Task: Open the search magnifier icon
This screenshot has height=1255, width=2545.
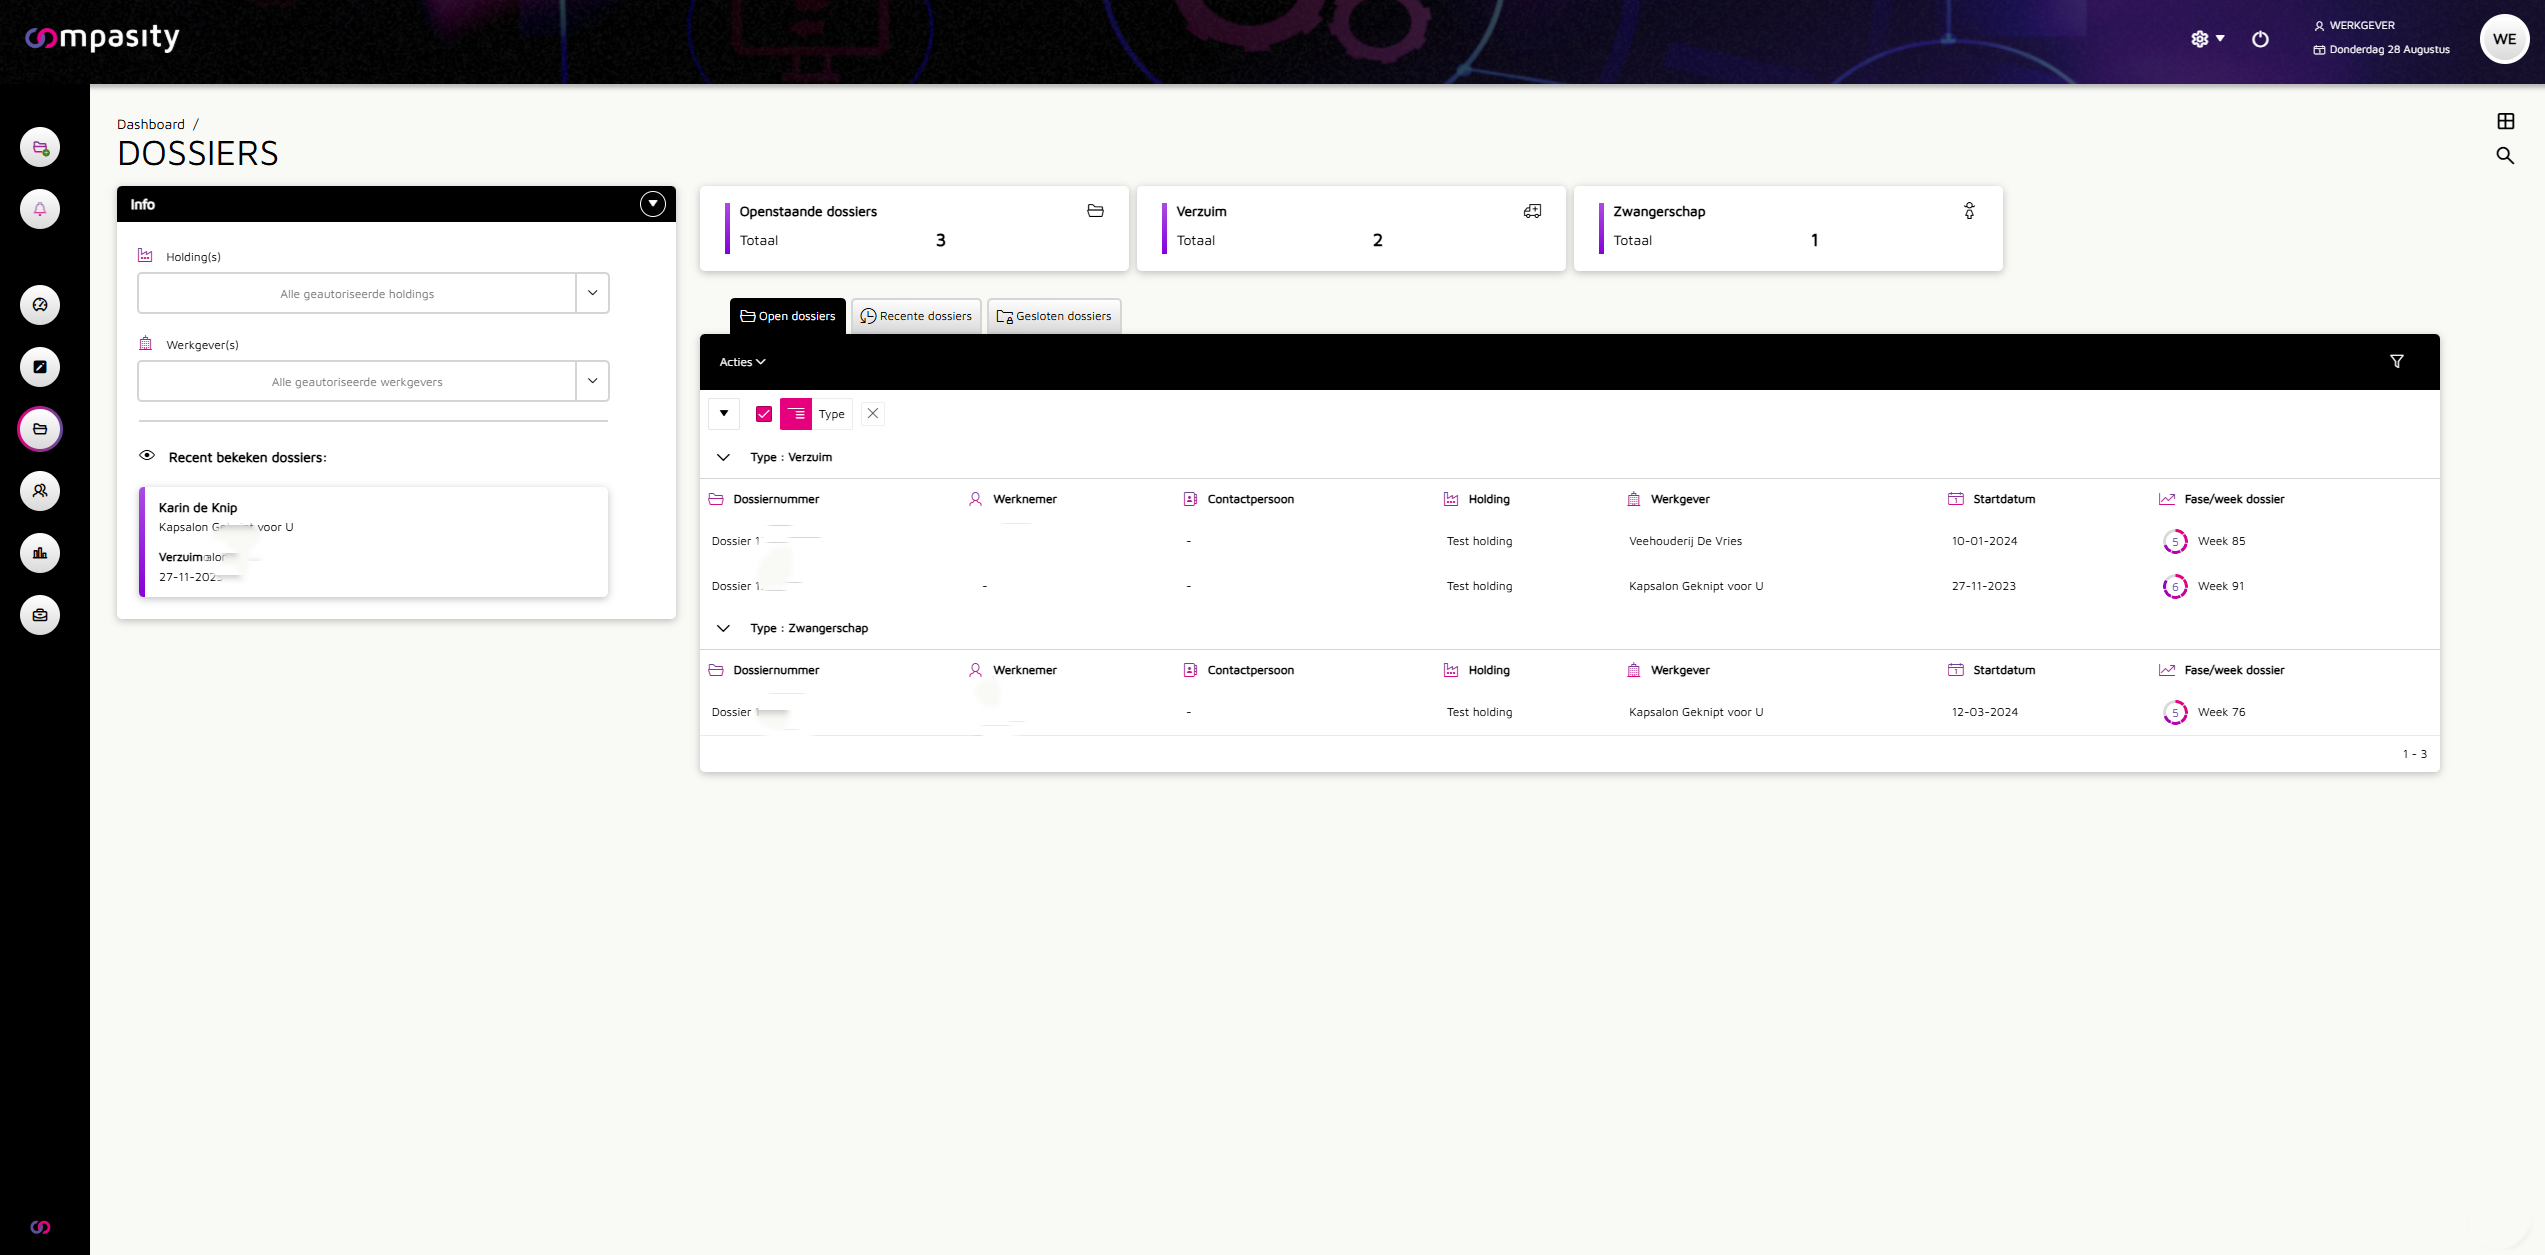Action: 2505,155
